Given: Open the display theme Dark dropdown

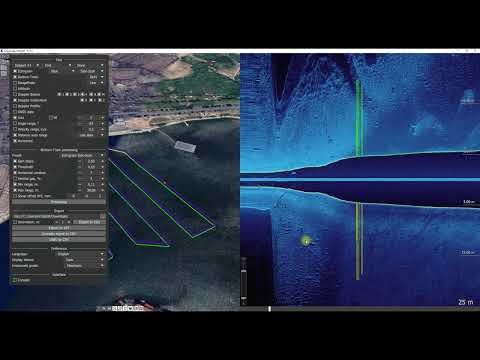Looking at the screenshot, I should point(84,260).
